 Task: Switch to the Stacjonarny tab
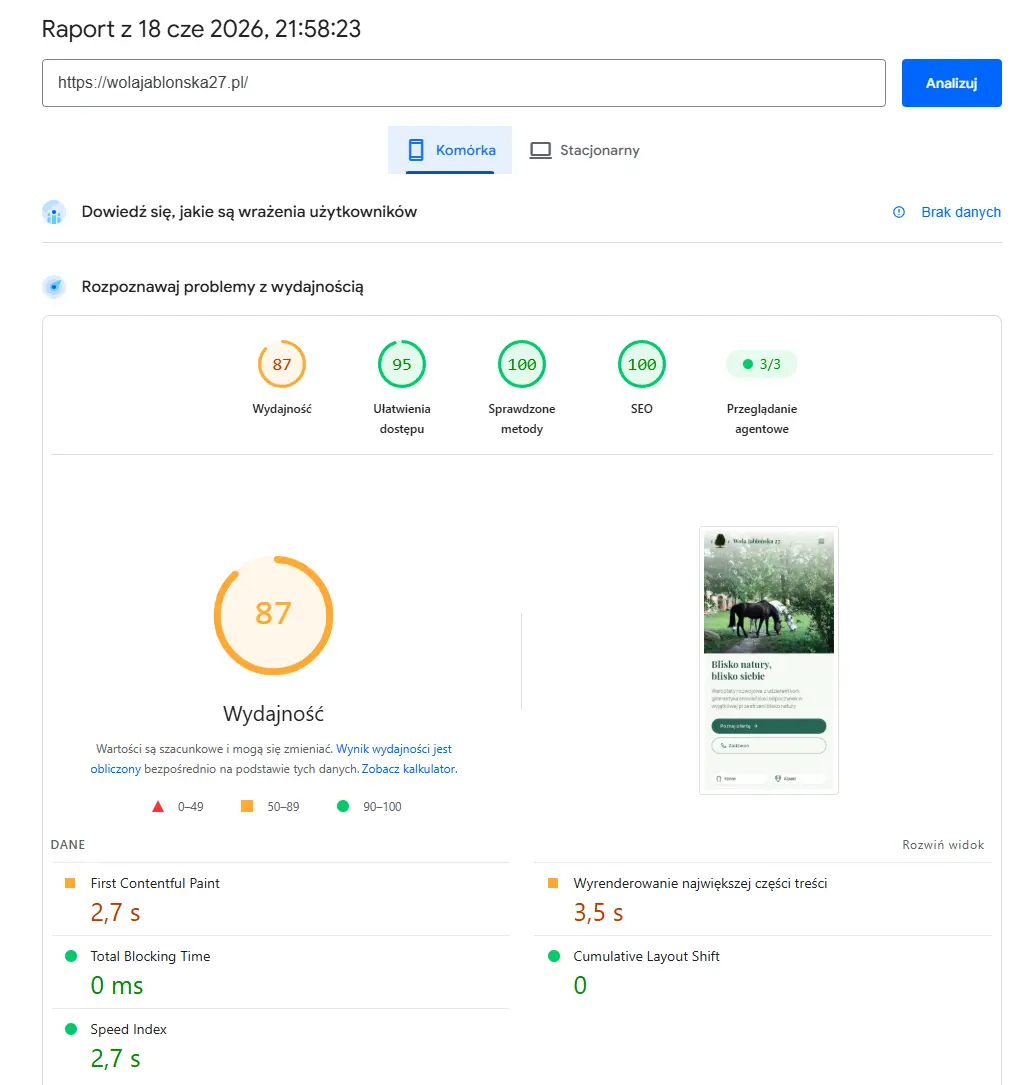(584, 150)
